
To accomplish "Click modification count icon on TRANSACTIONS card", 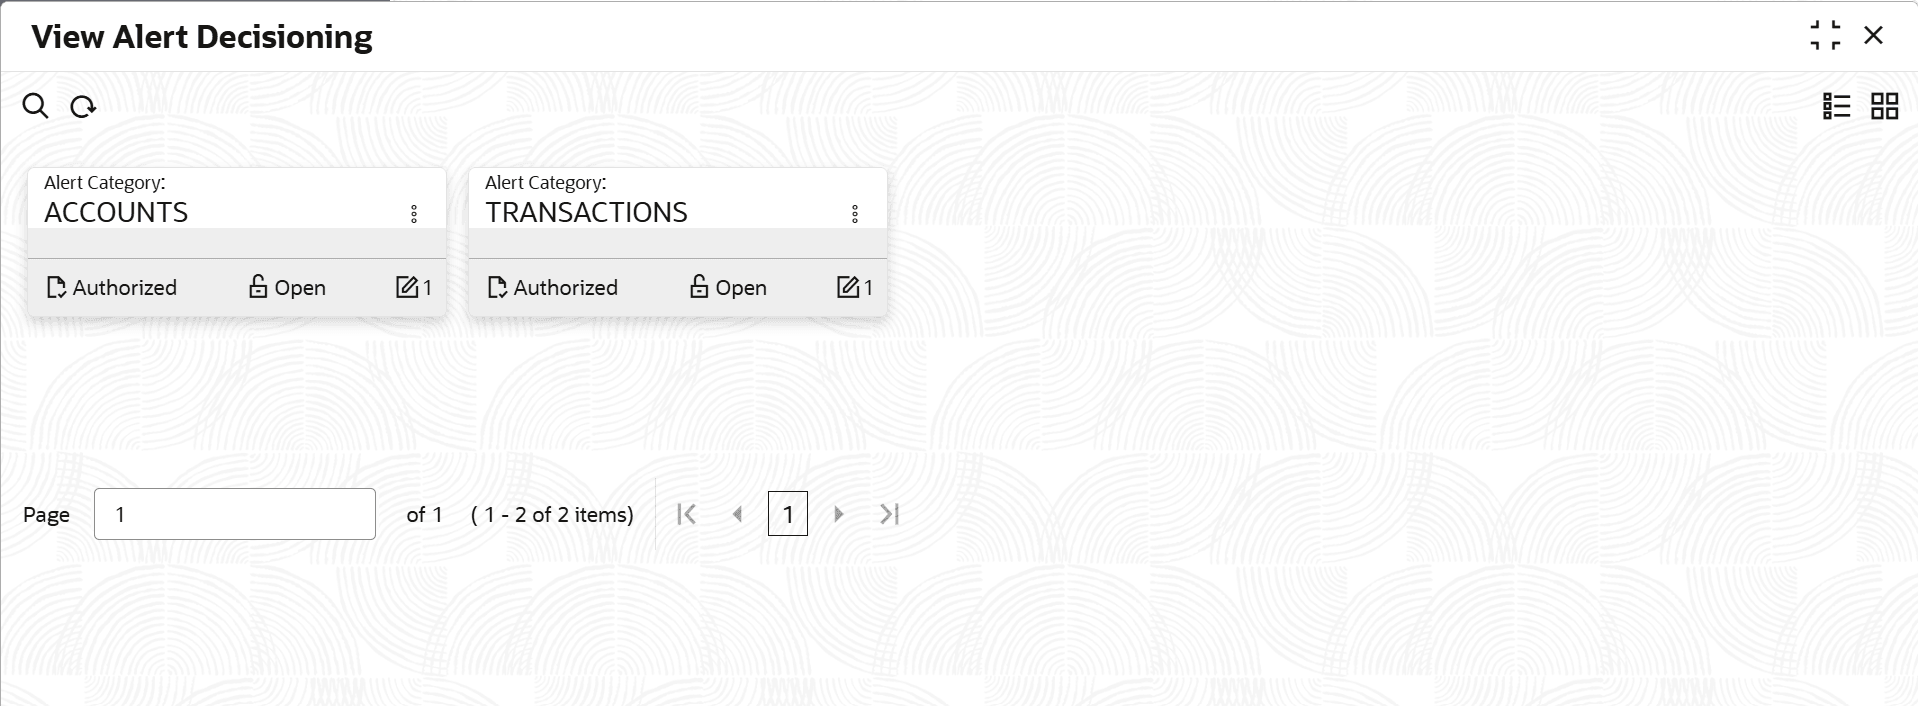I will click(x=847, y=288).
